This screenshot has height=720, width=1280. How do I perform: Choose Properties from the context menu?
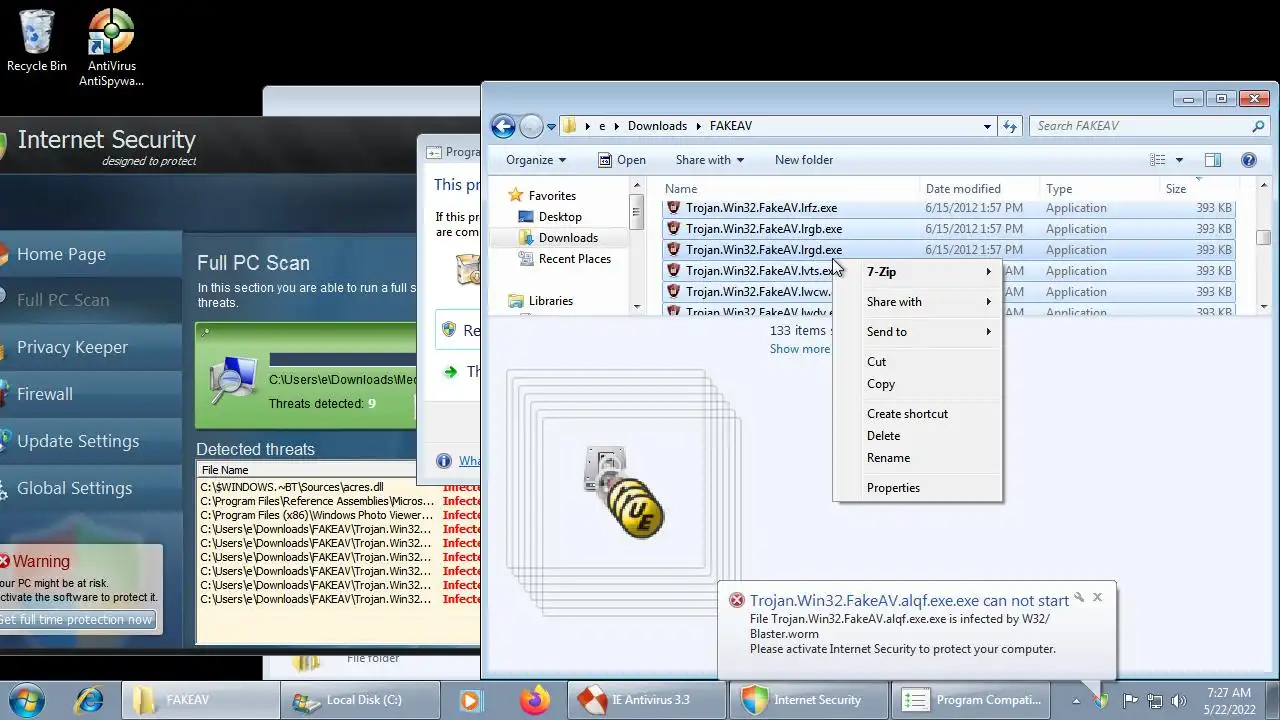(917, 488)
